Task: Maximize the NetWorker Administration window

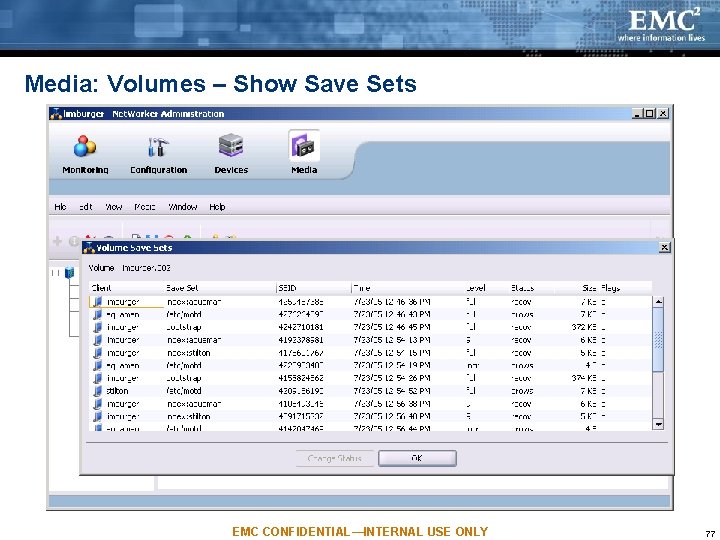Action: pos(649,113)
